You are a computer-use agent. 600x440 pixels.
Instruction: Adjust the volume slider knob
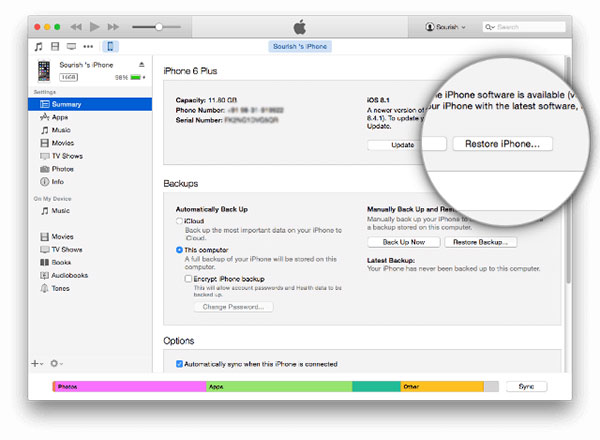159,27
